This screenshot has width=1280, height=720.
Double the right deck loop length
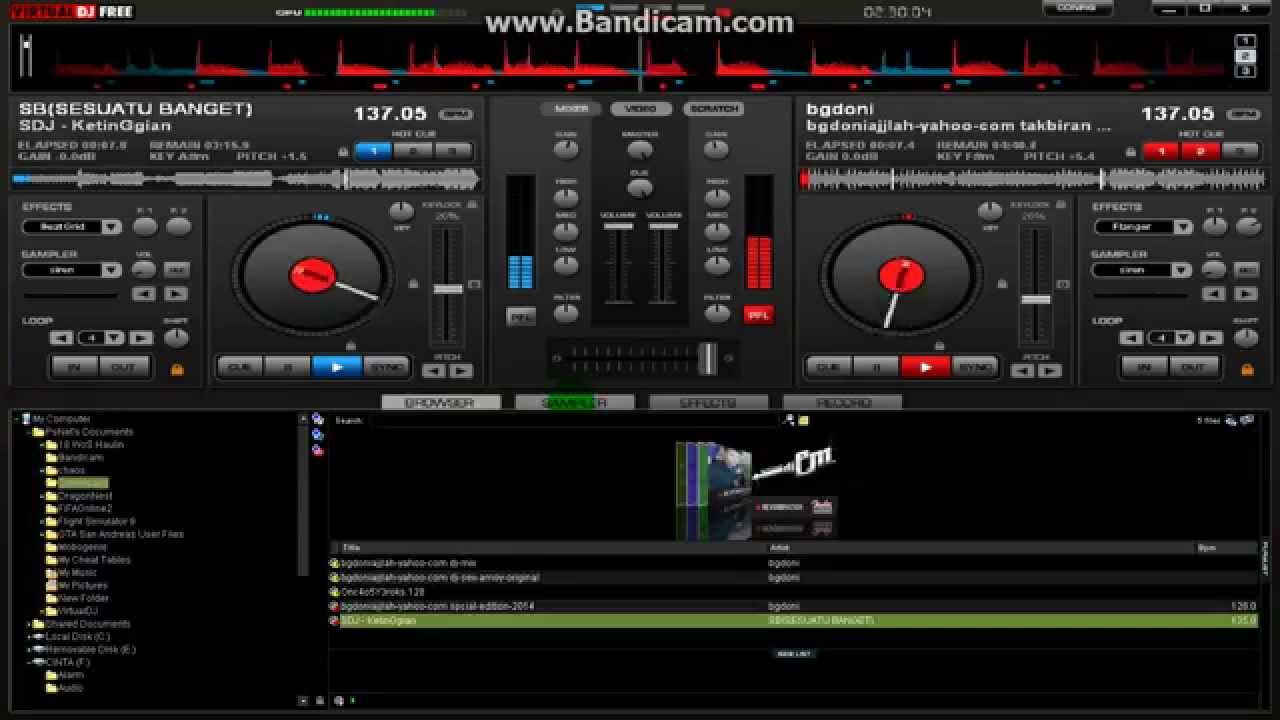tap(1210, 338)
